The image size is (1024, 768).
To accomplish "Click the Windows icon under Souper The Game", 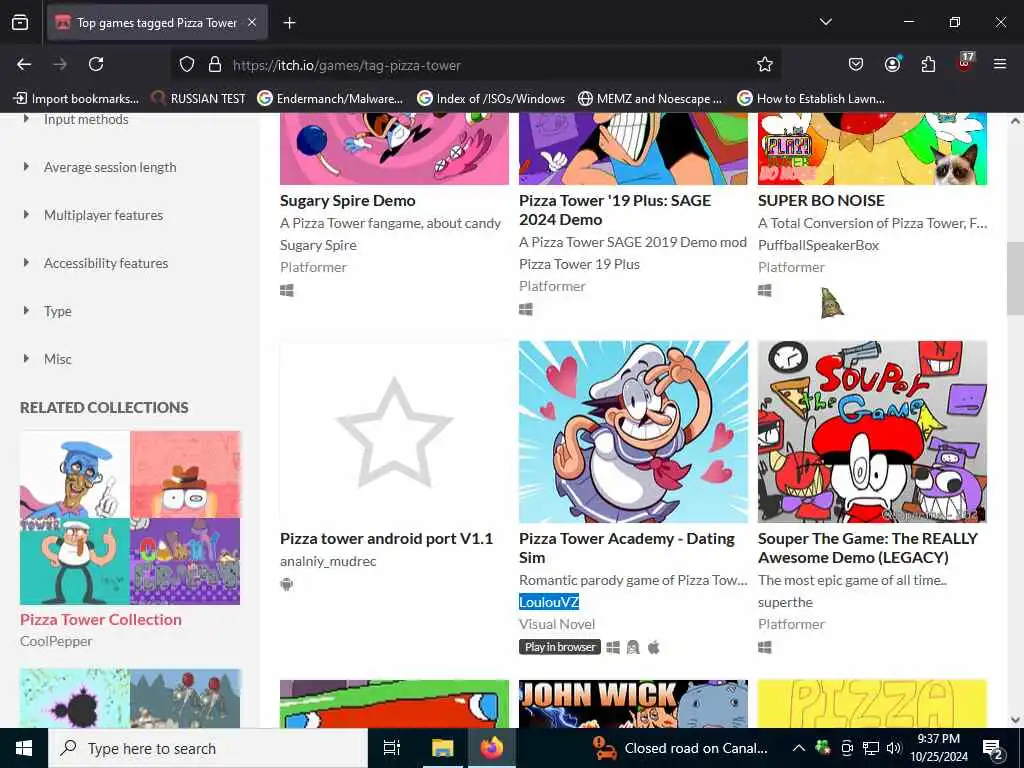I will click(x=765, y=647).
